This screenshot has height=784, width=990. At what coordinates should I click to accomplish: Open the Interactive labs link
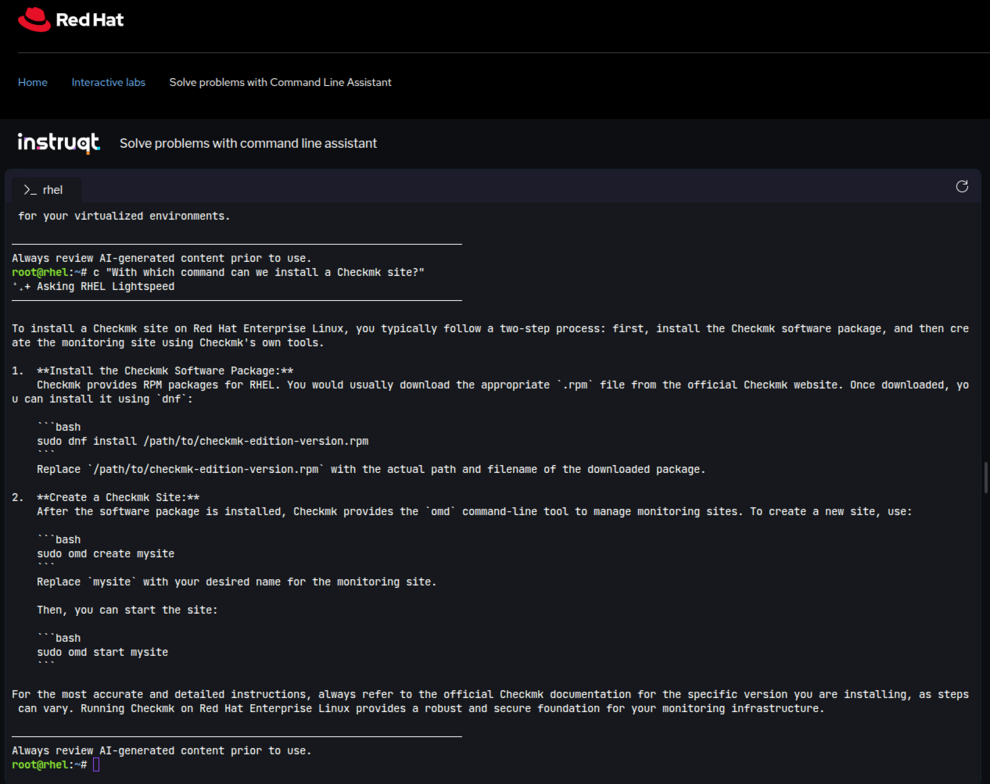point(108,82)
